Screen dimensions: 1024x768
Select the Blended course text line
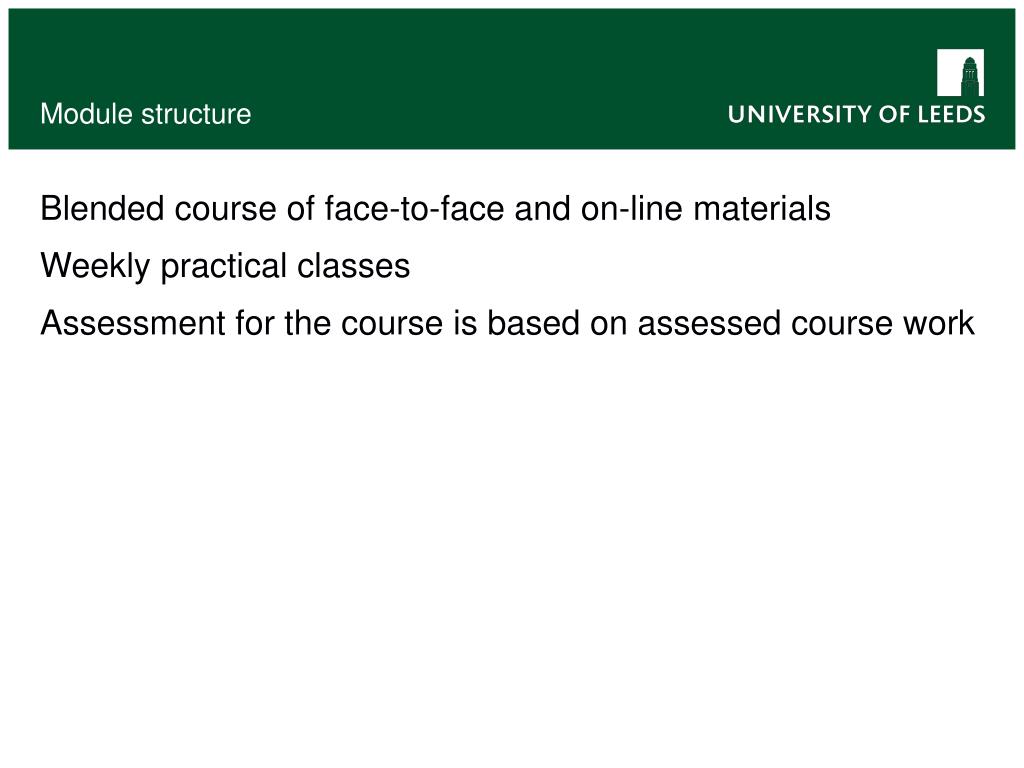(x=435, y=209)
